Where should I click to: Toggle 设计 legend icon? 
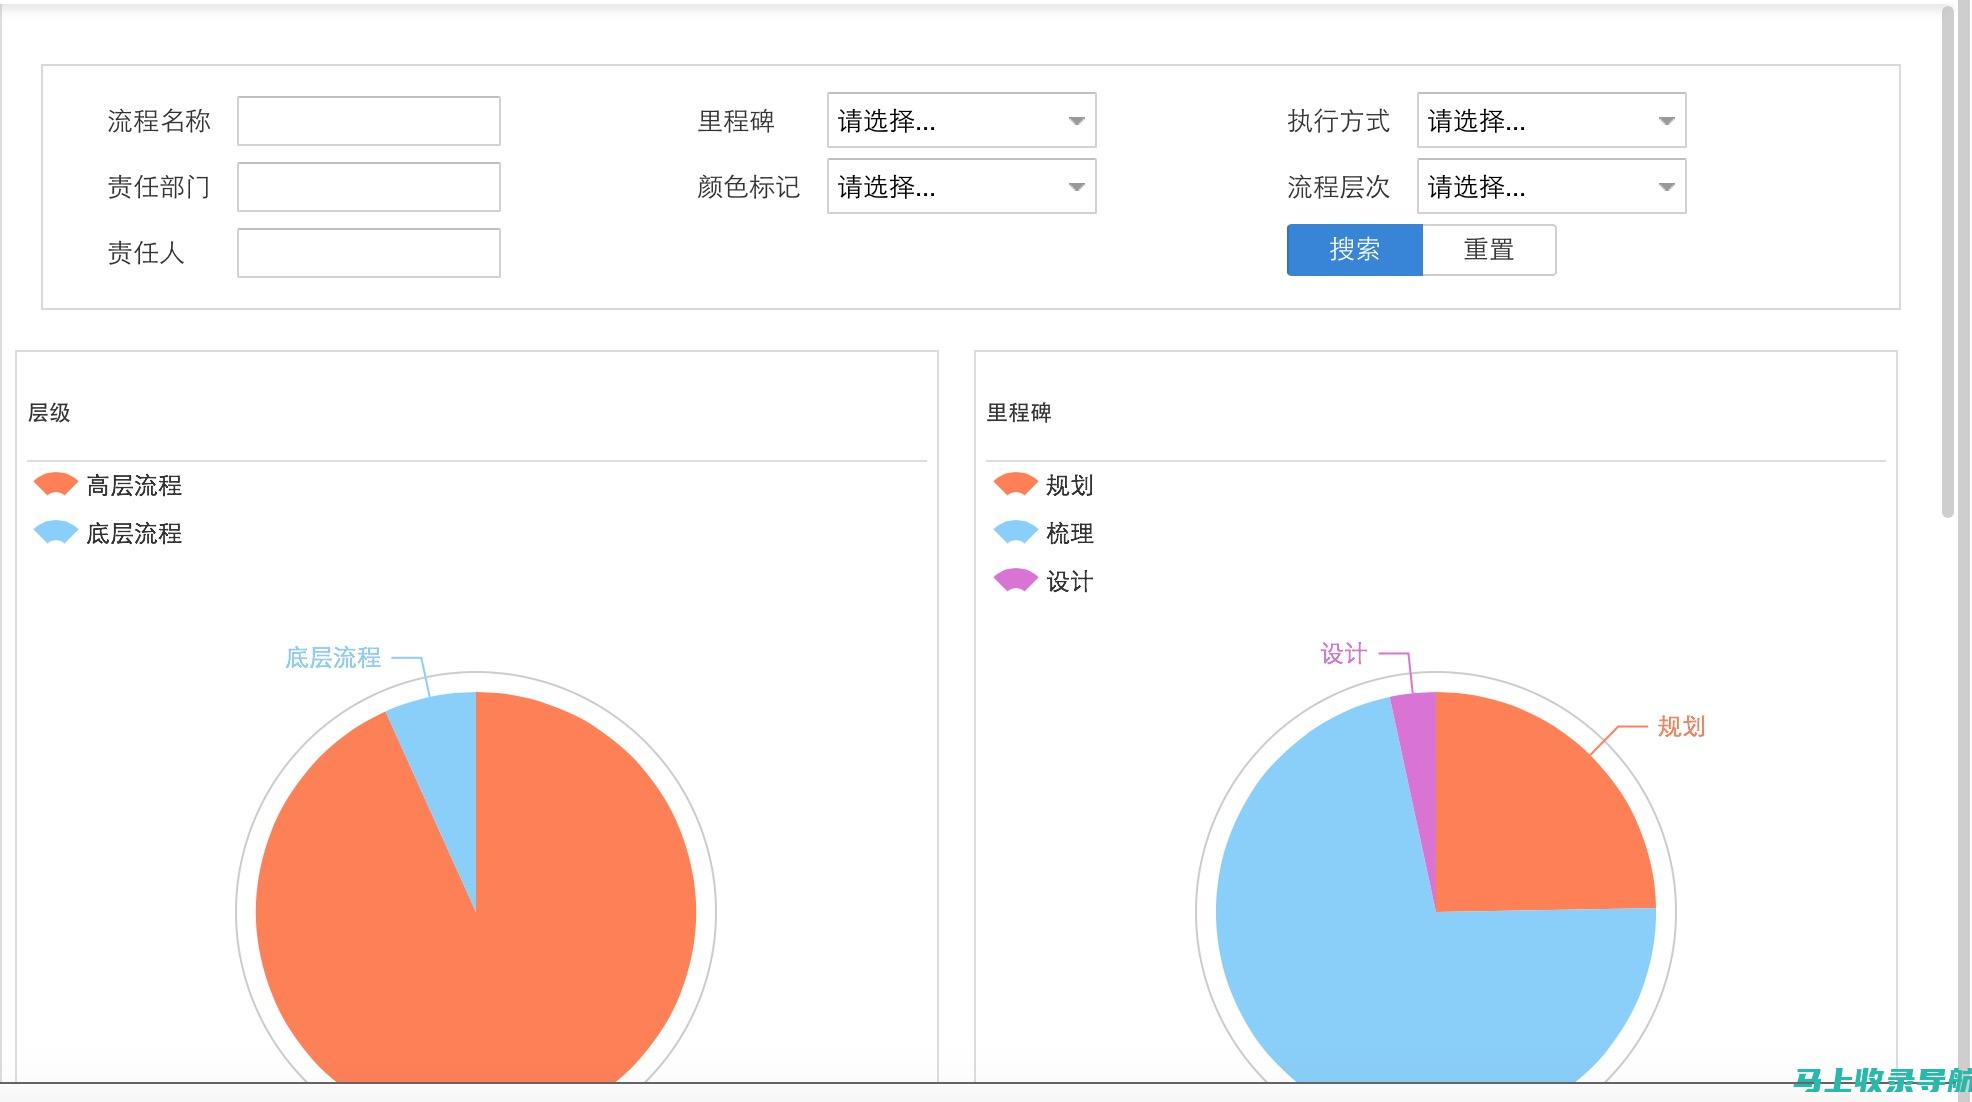pyautogui.click(x=1015, y=580)
